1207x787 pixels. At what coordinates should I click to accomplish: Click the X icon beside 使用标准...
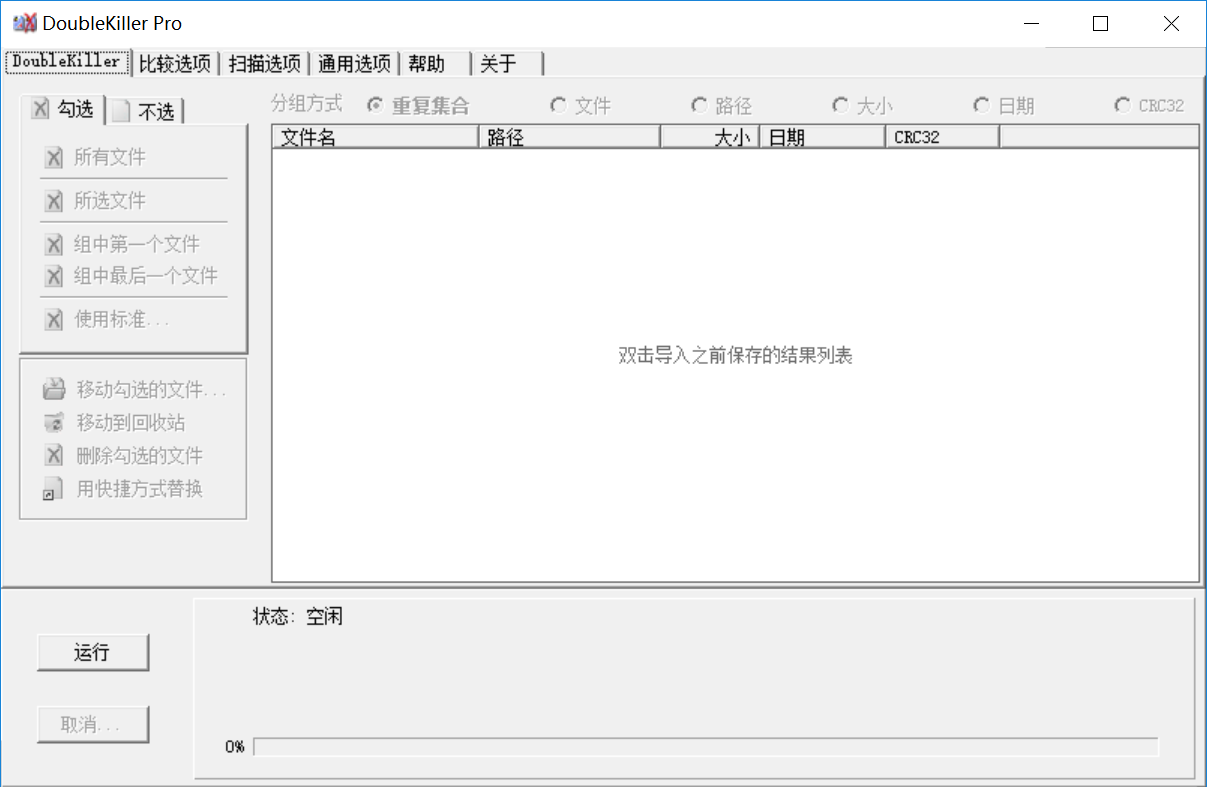(x=54, y=320)
